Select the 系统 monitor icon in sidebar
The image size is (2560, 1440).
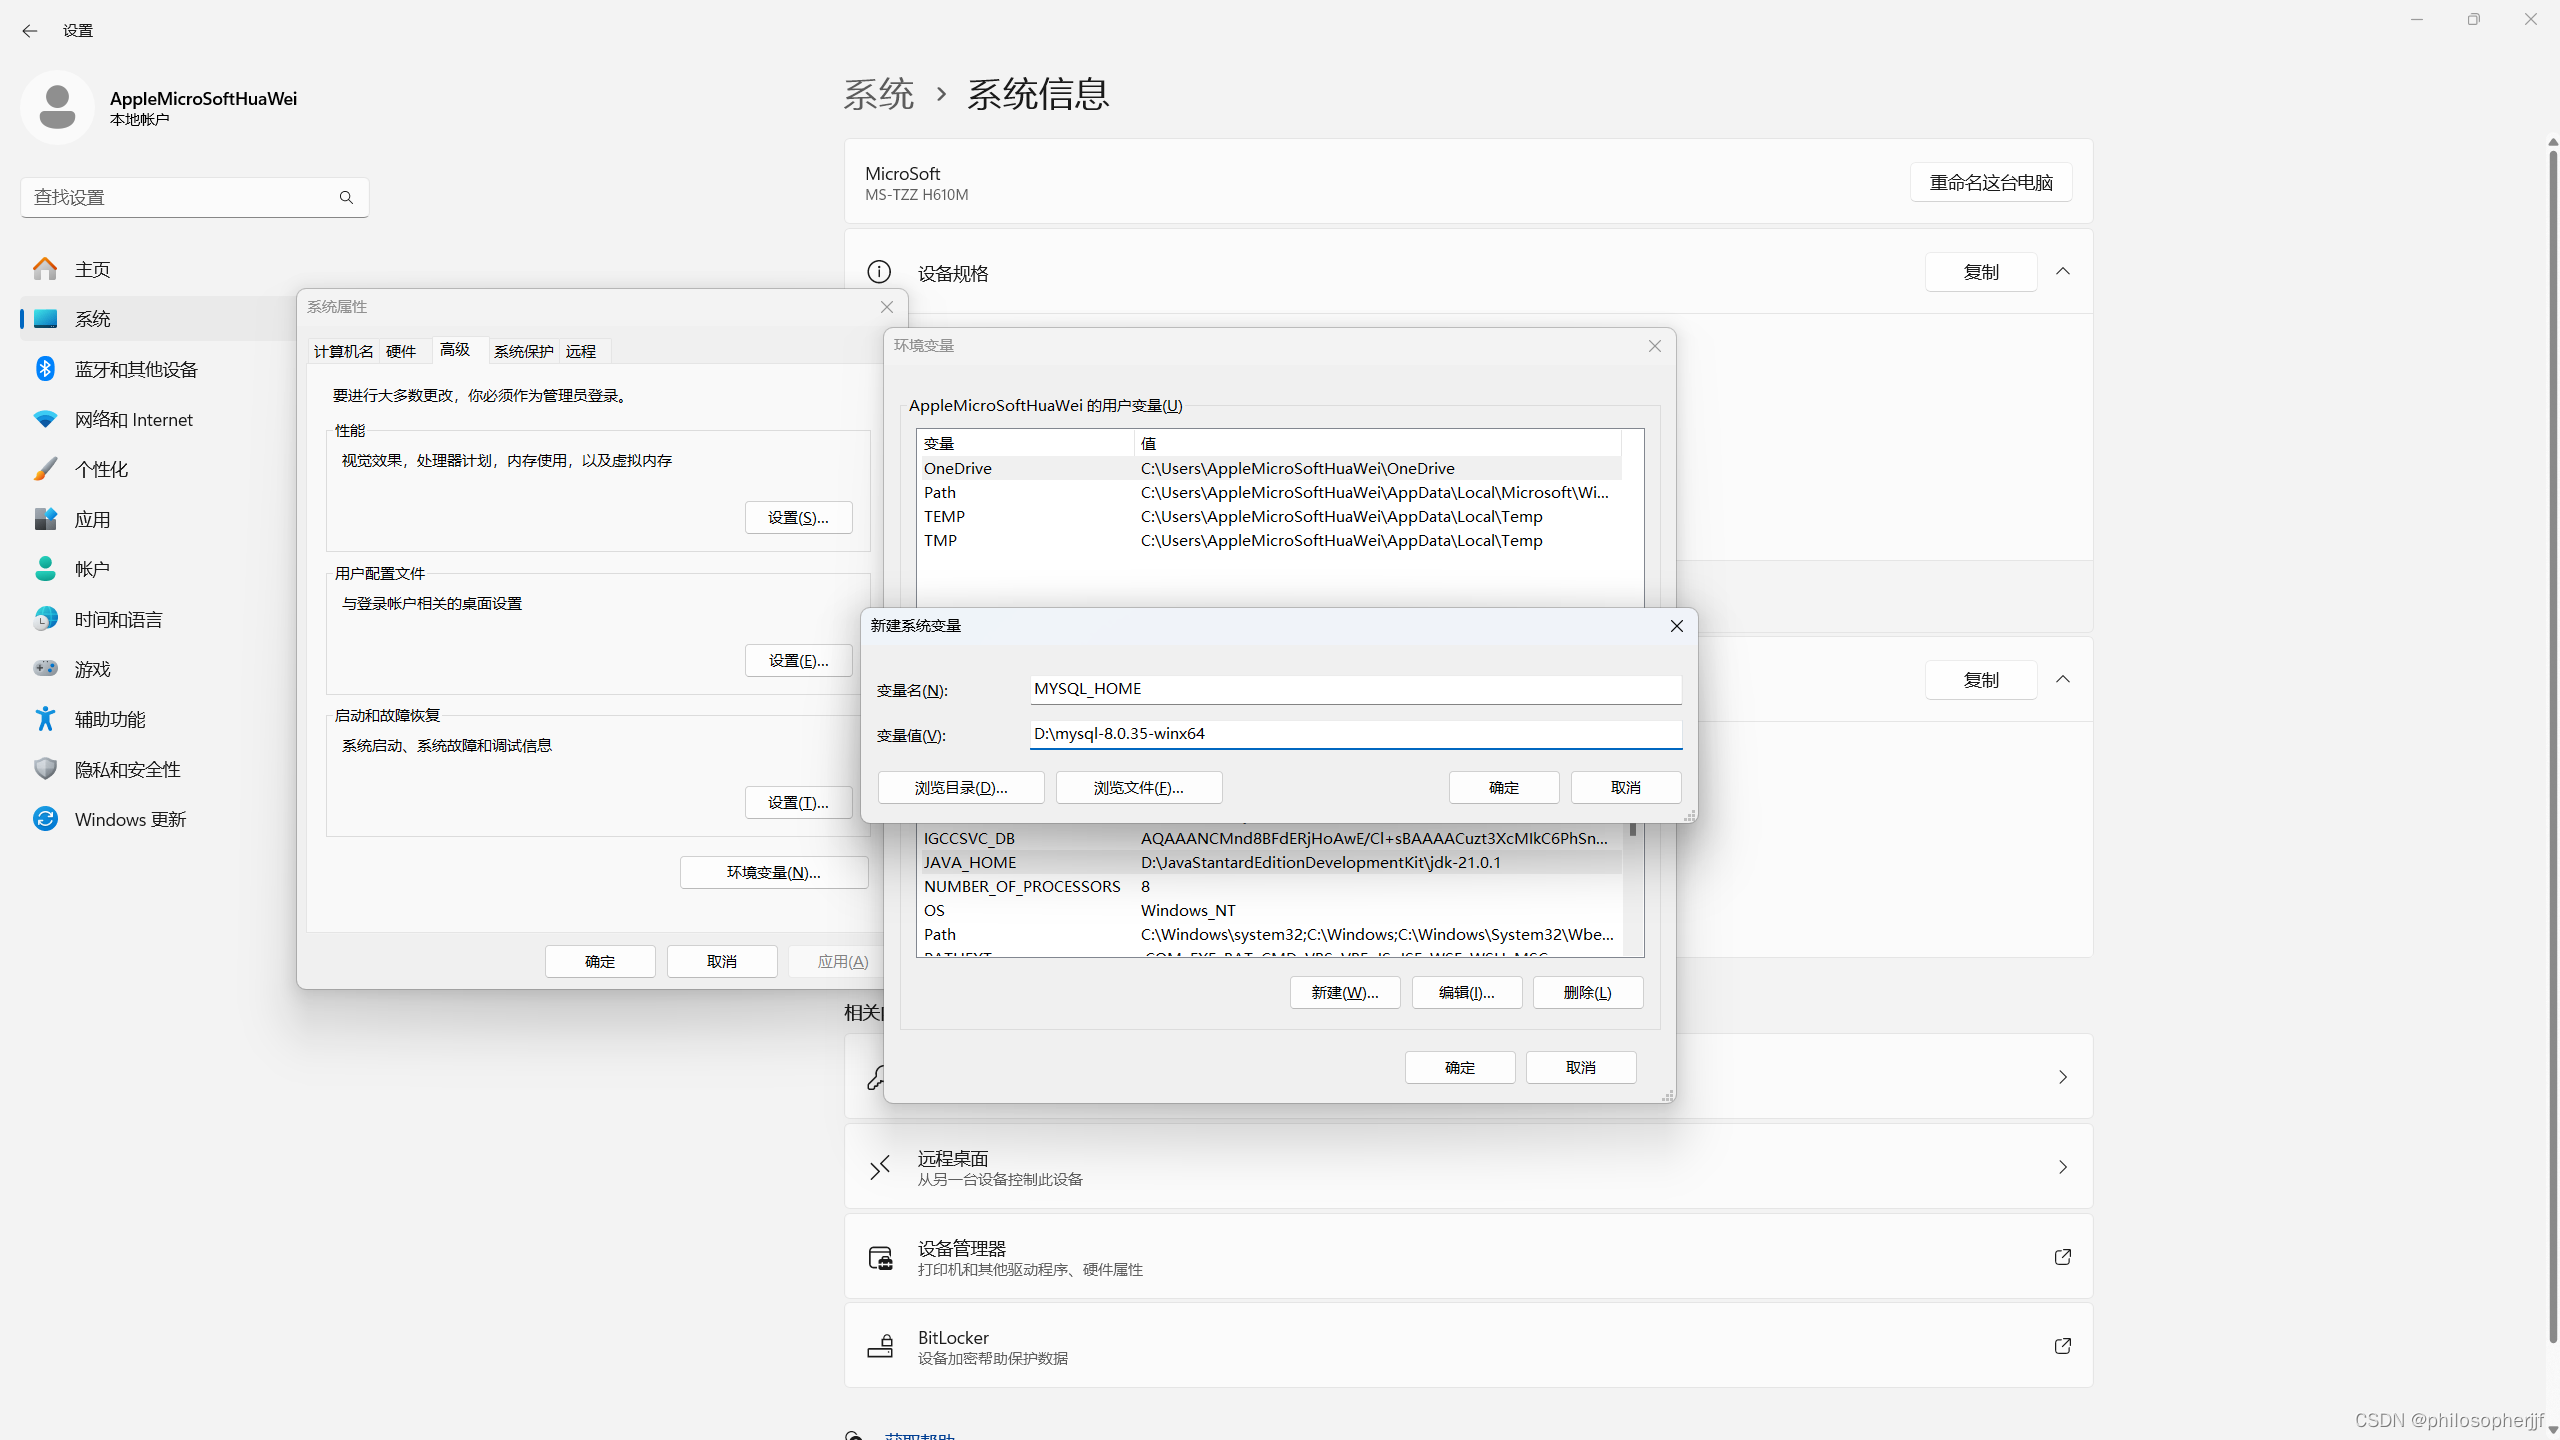pyautogui.click(x=45, y=319)
